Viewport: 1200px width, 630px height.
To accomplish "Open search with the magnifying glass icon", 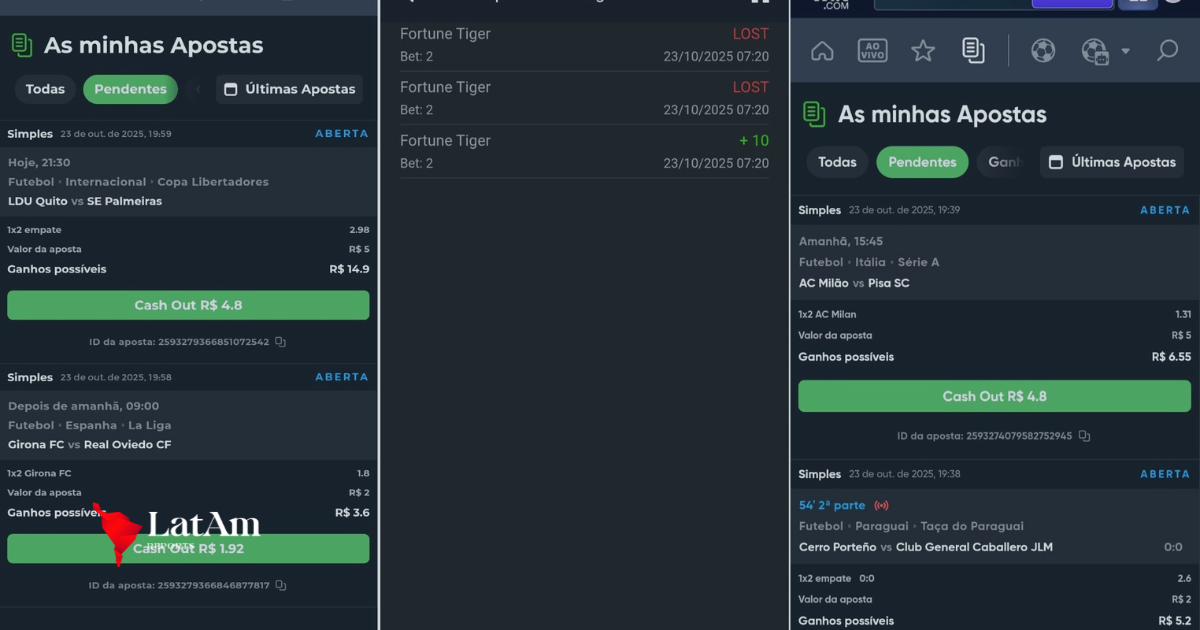I will coord(1167,51).
